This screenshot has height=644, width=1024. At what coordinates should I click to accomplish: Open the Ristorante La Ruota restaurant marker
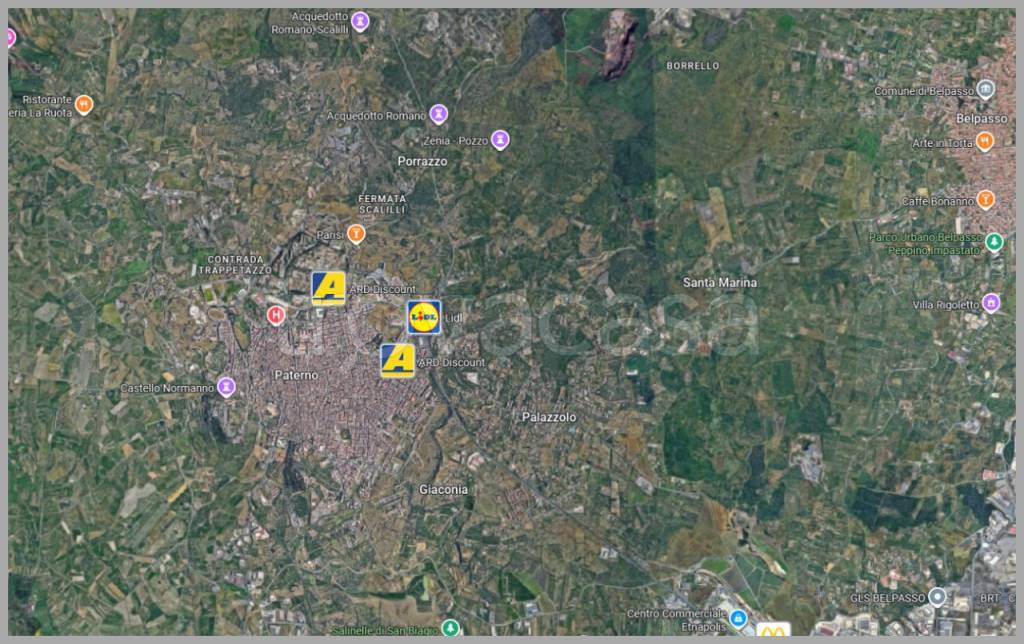pos(84,104)
